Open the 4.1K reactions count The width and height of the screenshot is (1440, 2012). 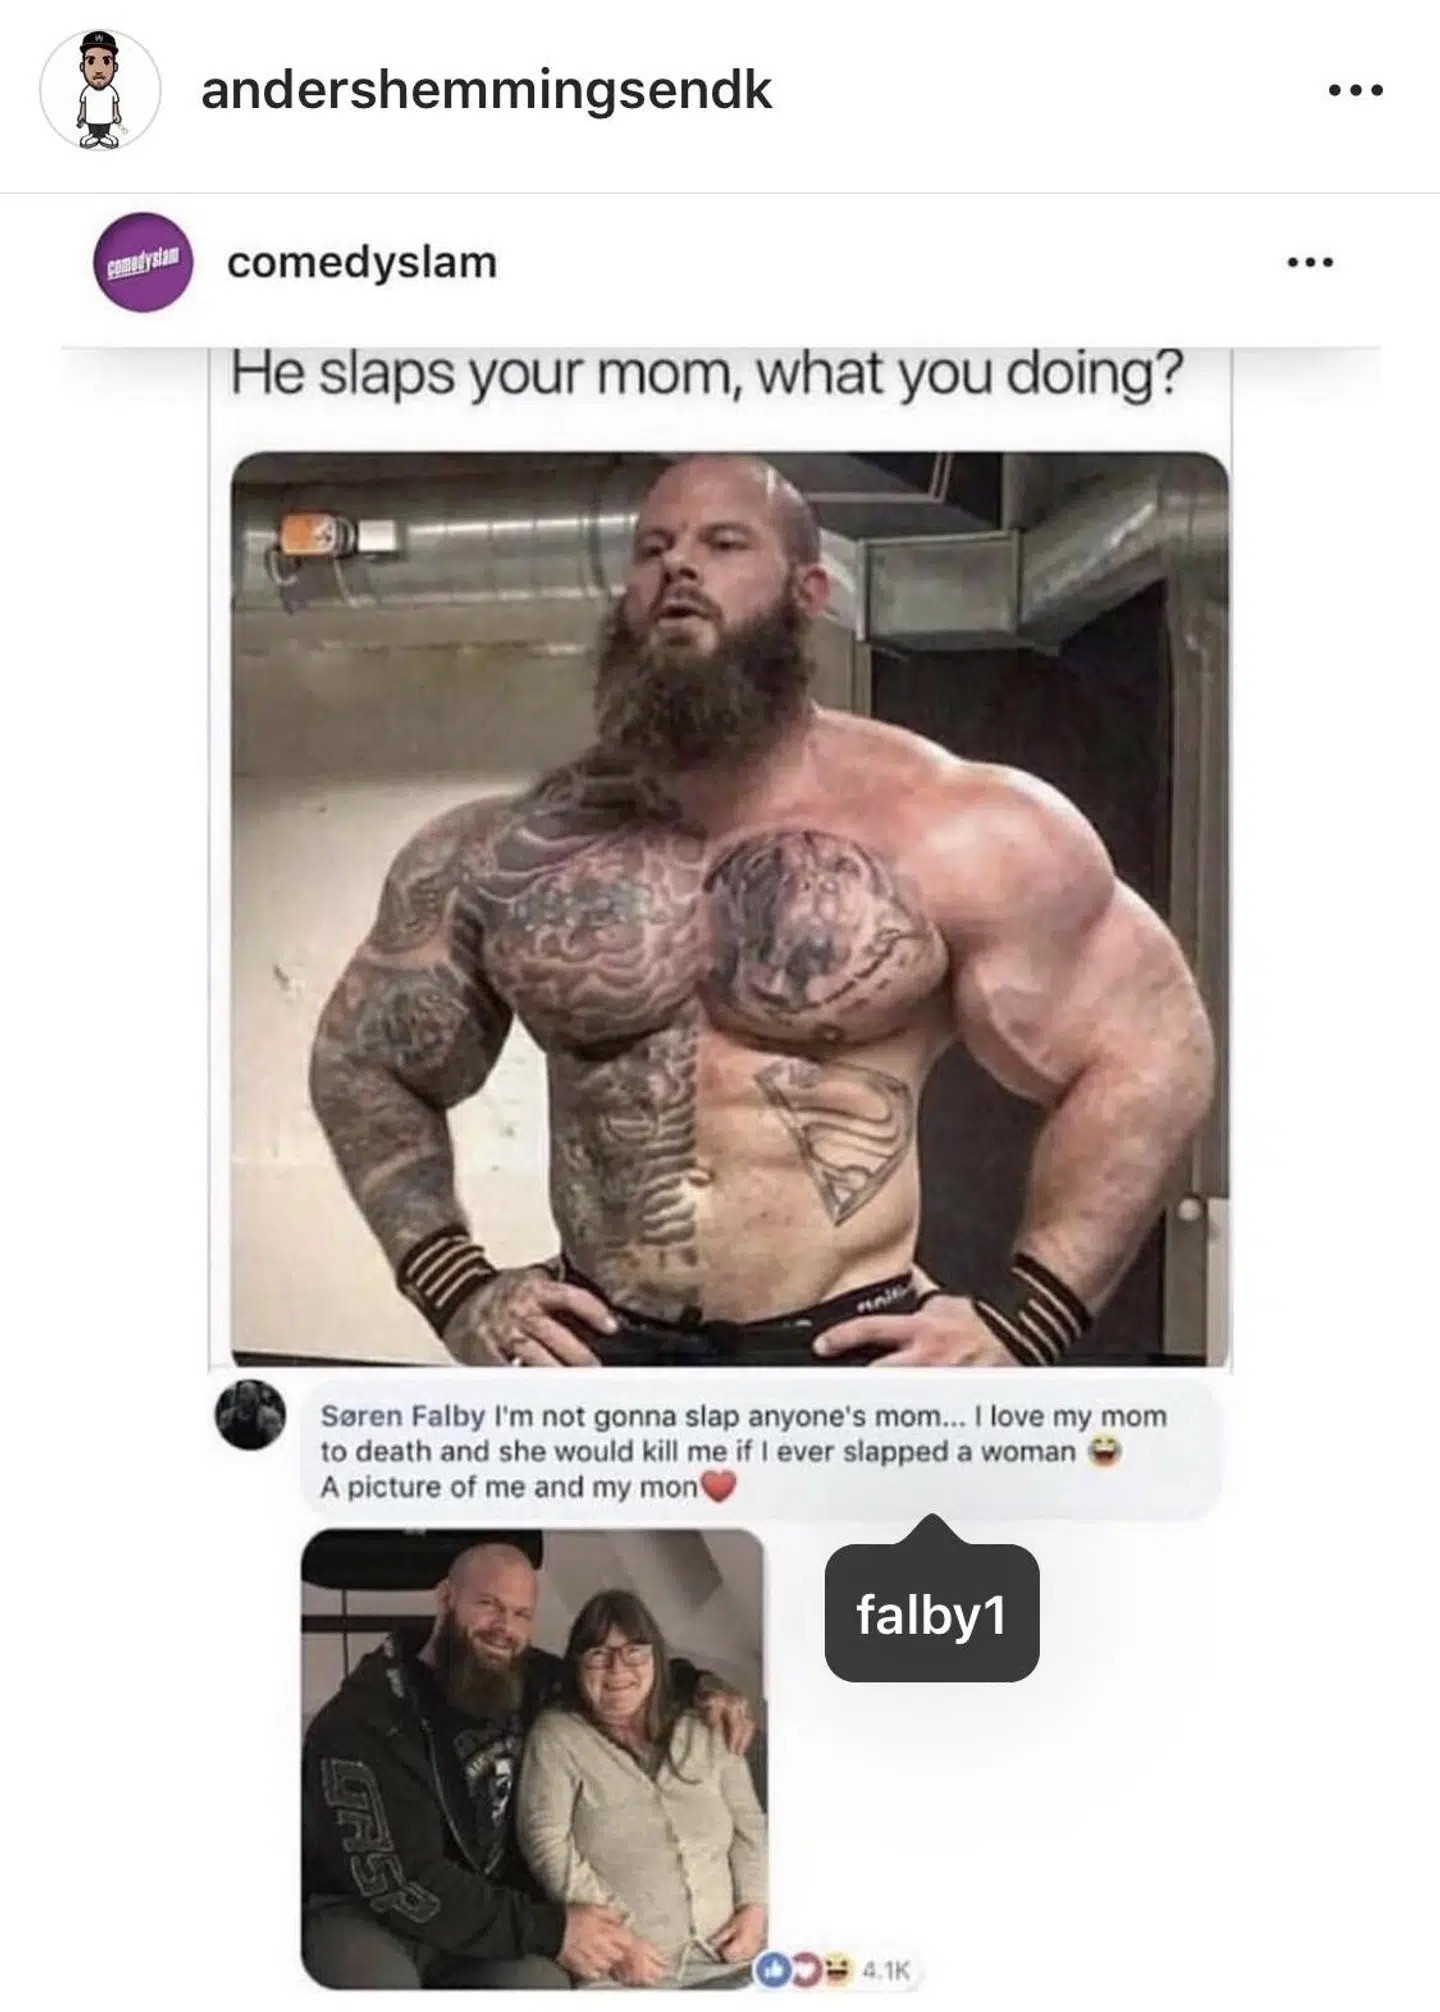pyautogui.click(x=885, y=1970)
